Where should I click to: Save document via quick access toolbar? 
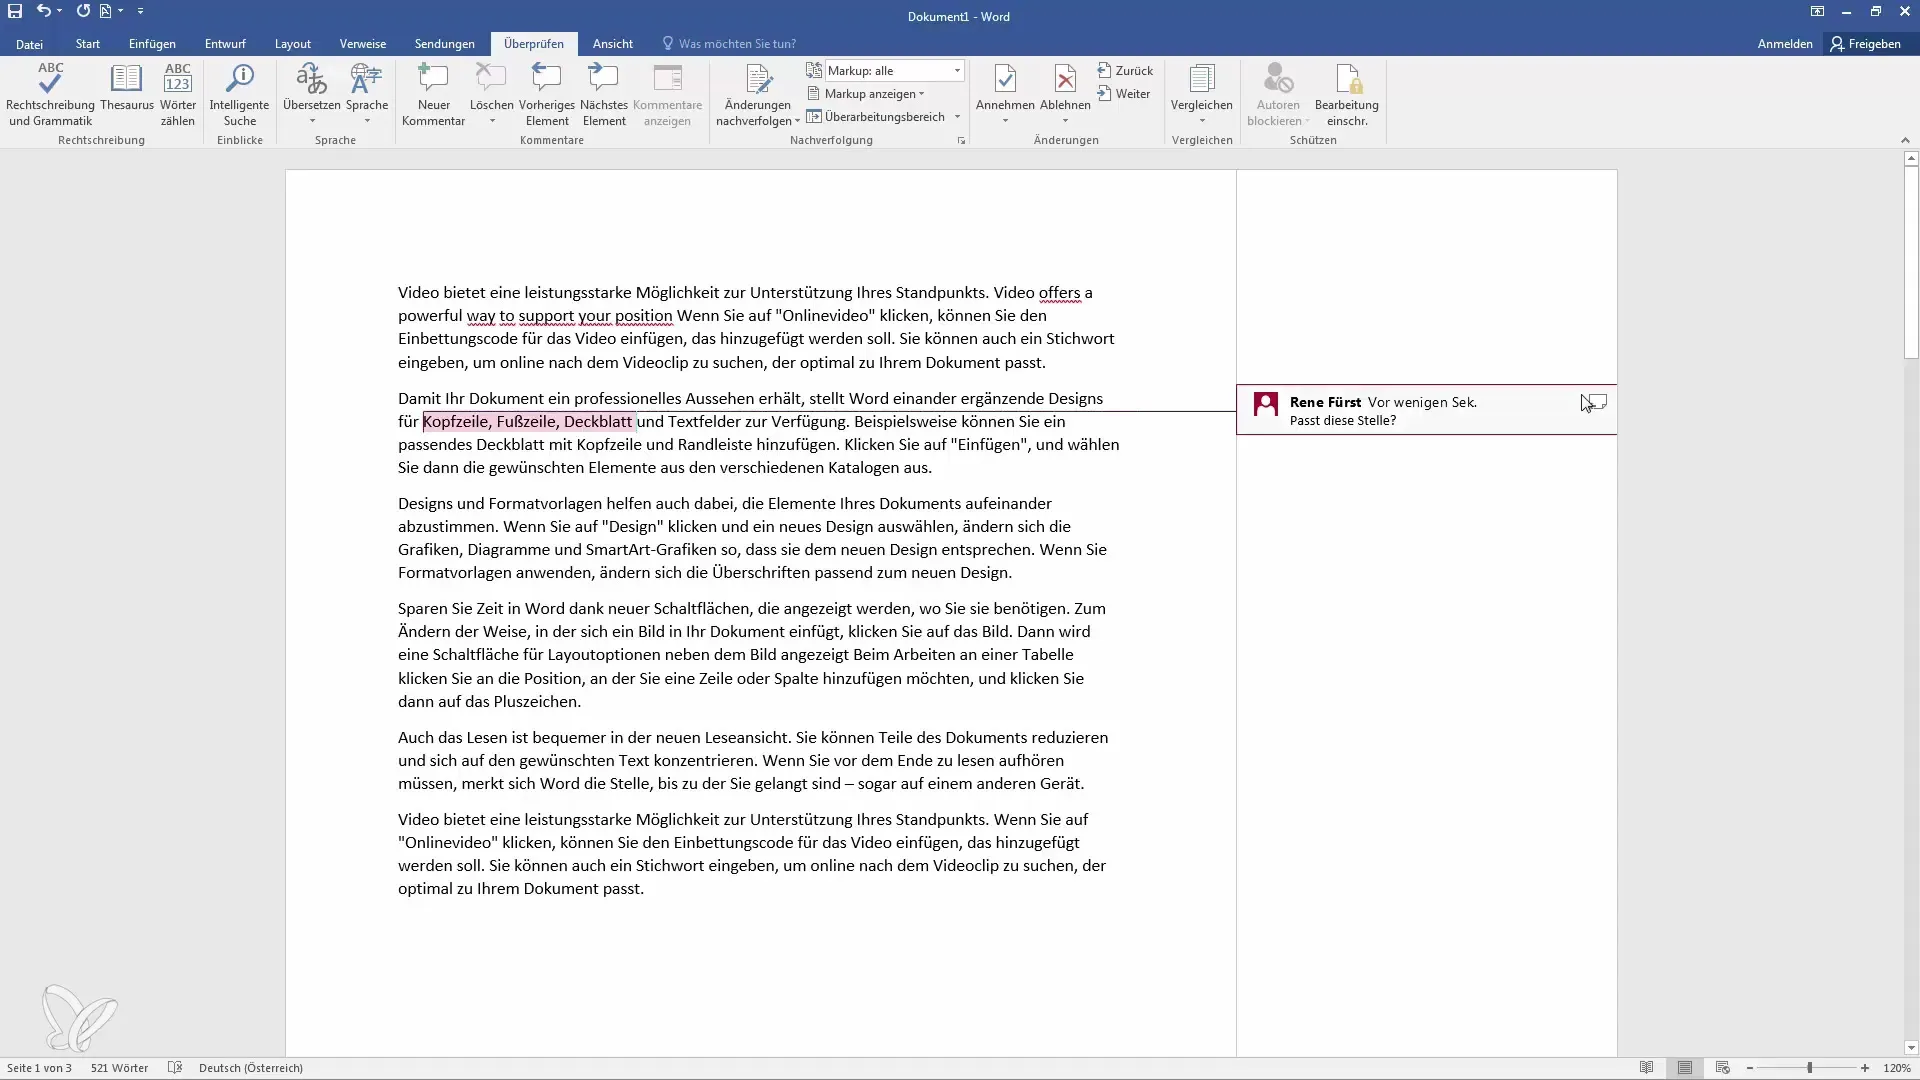(15, 11)
